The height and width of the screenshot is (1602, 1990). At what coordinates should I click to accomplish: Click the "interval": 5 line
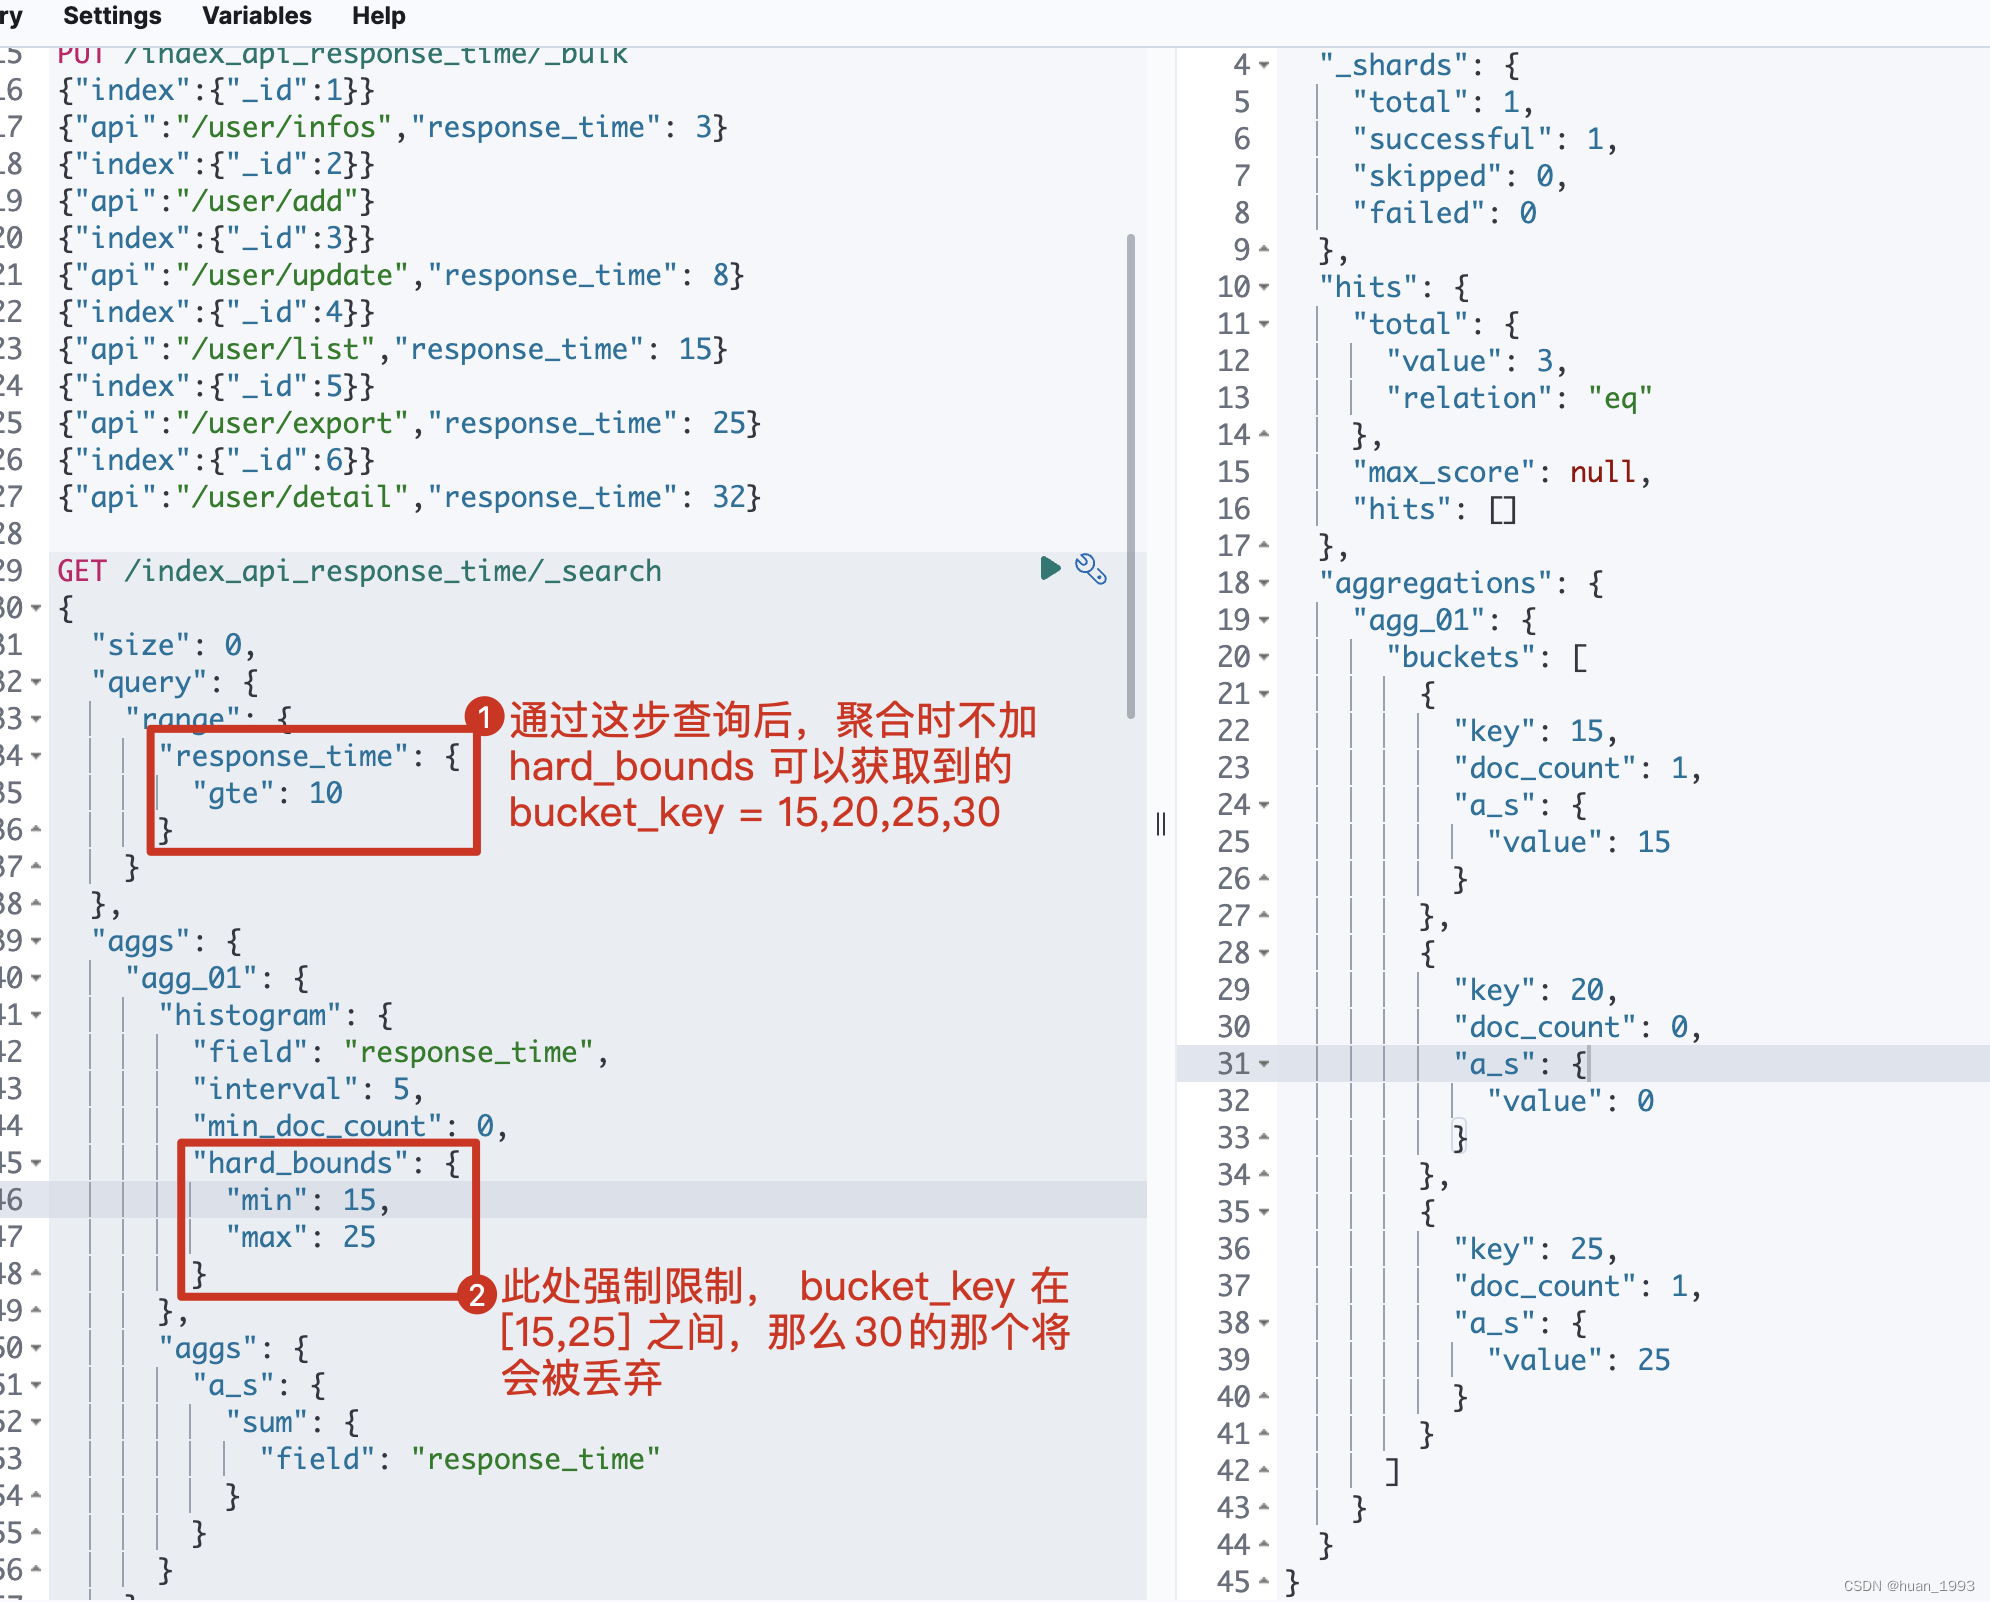pyautogui.click(x=308, y=1089)
